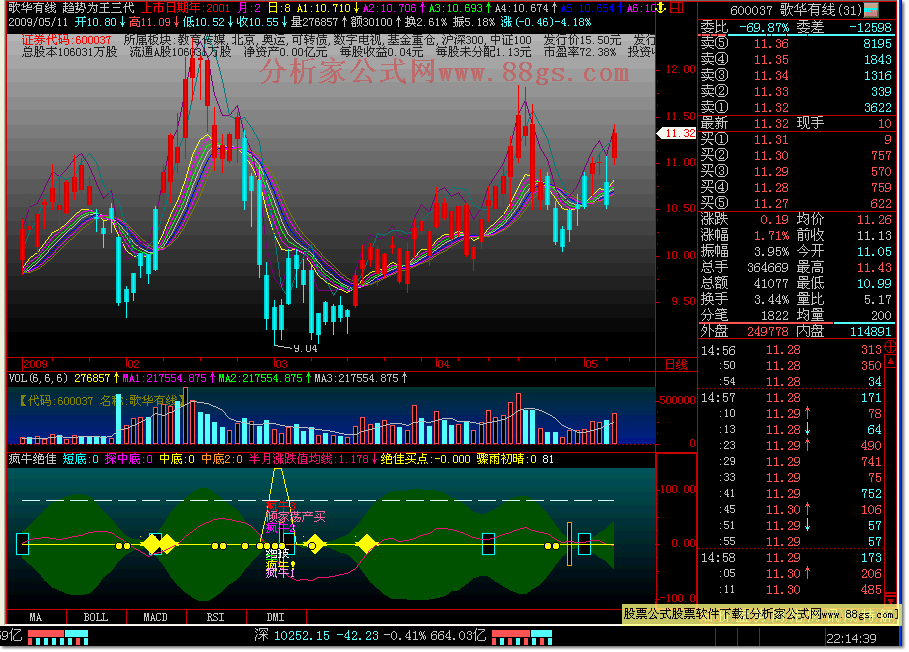Click the 03 month marker on the time axis
909x652 pixels.
tap(281, 365)
